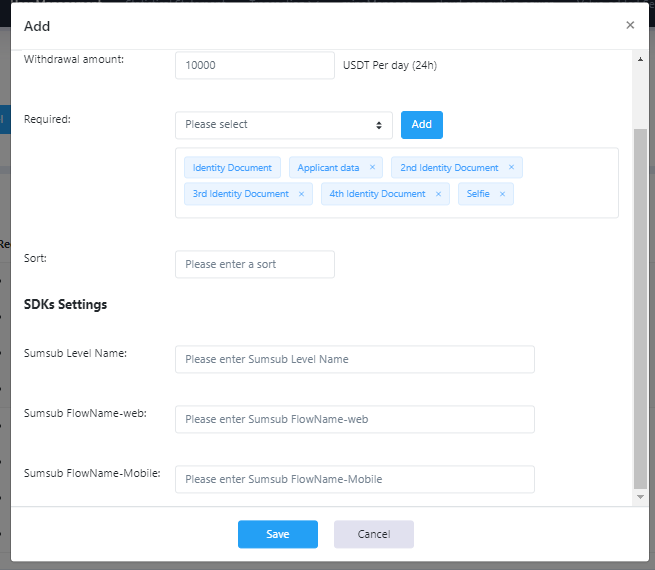The width and height of the screenshot is (655, 570).
Task: Click the Sort input field
Action: [x=255, y=264]
